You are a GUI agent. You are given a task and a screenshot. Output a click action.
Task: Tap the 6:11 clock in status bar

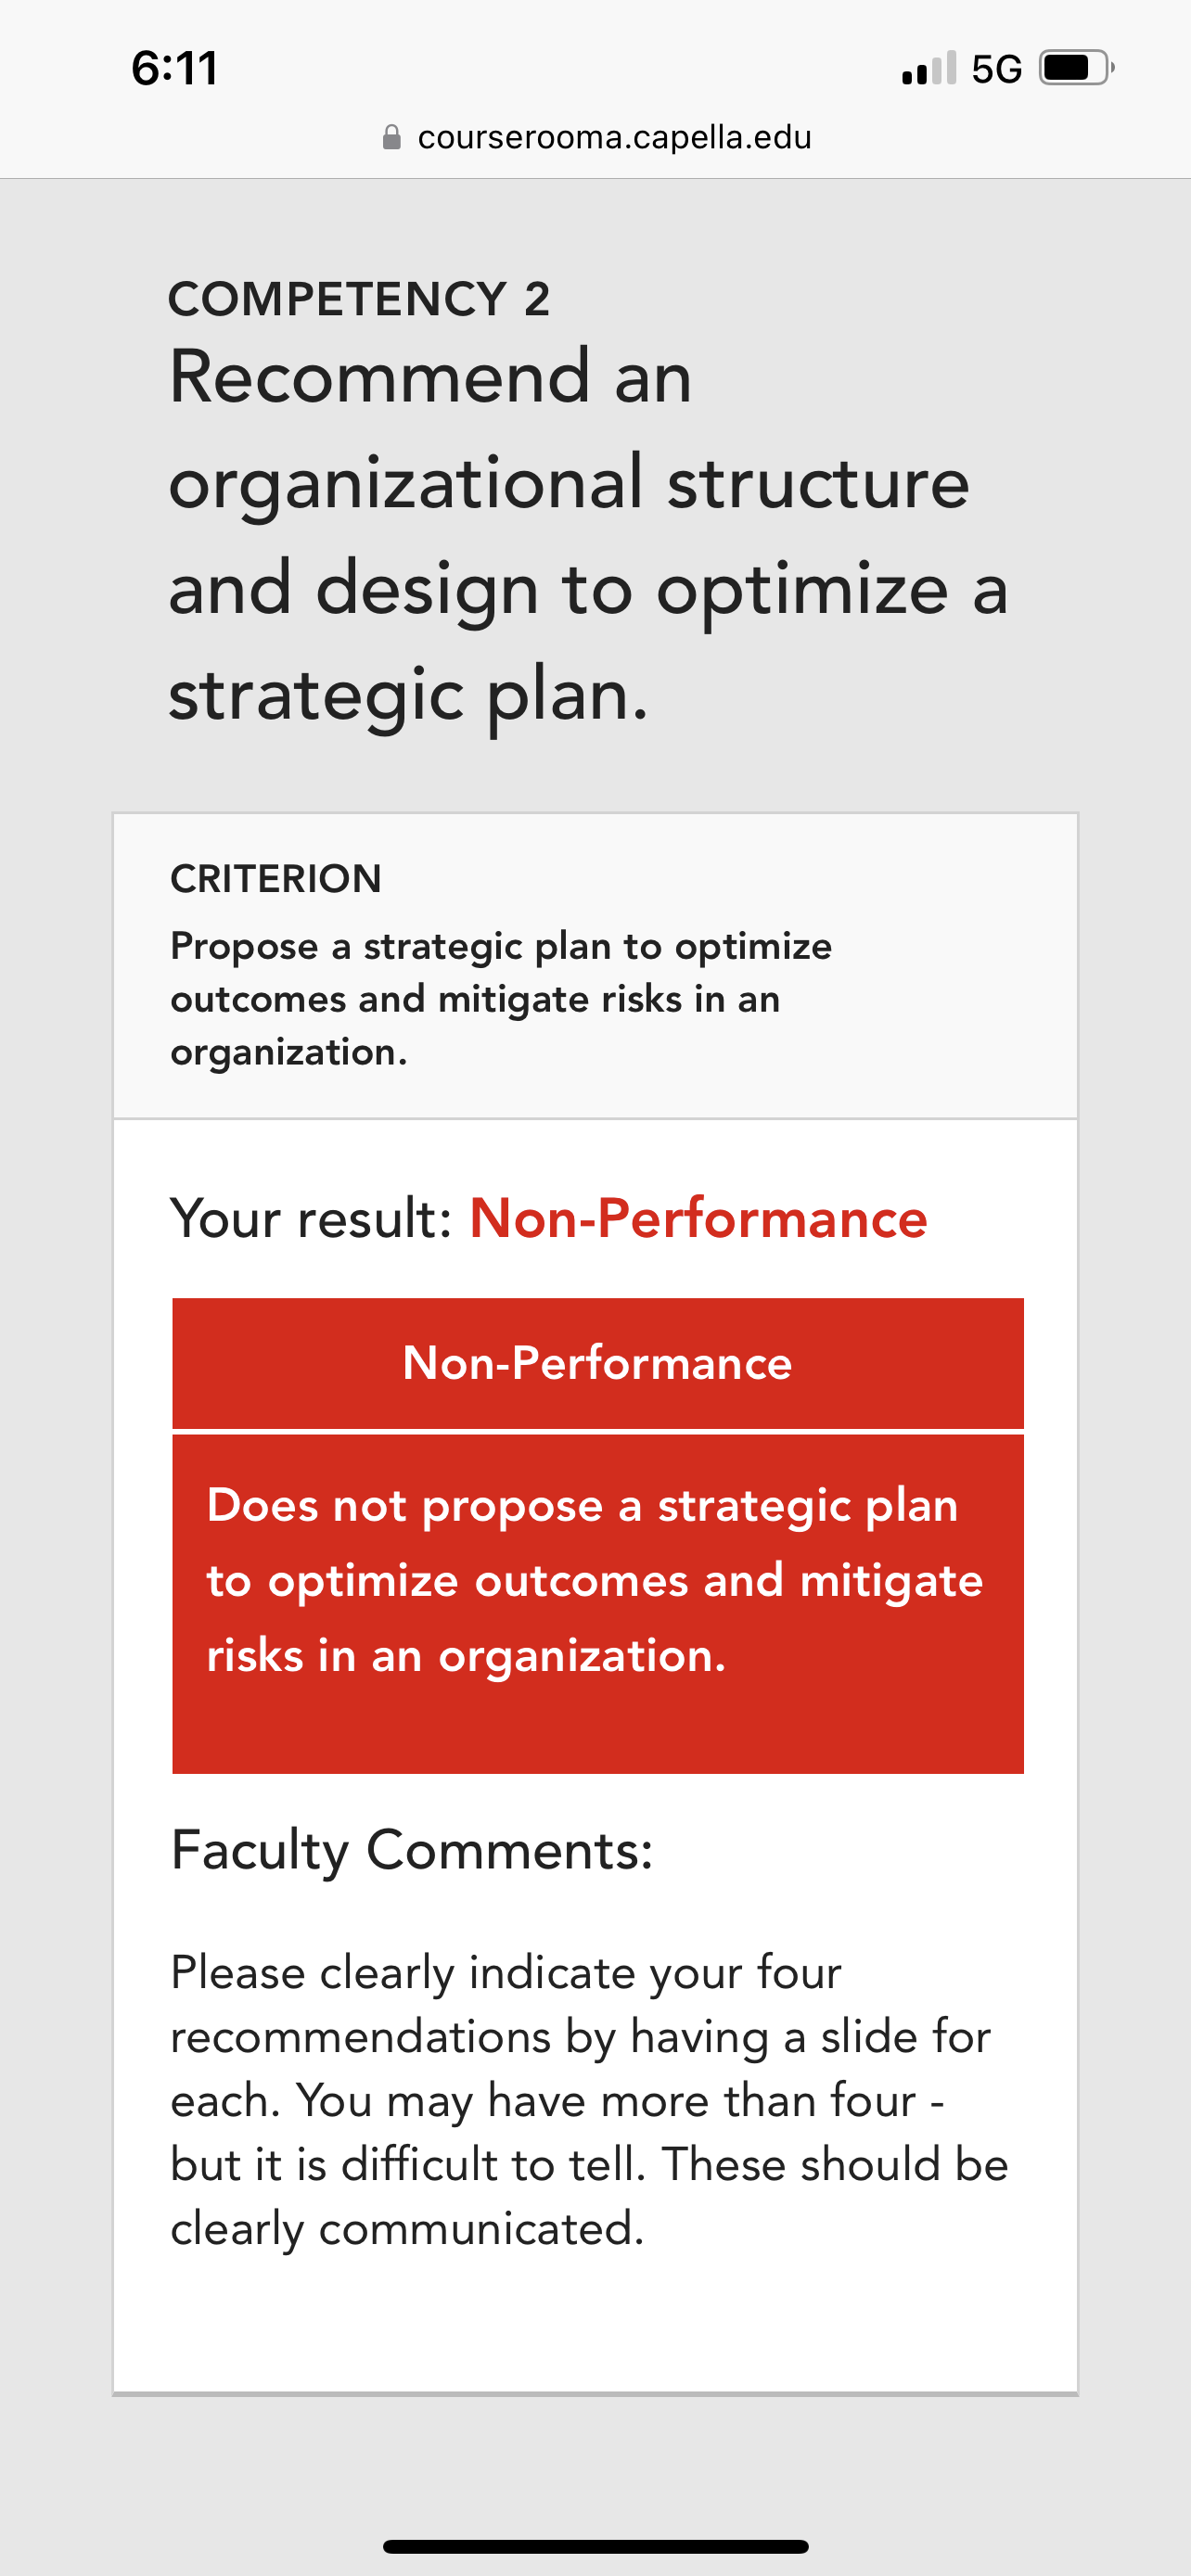174,69
